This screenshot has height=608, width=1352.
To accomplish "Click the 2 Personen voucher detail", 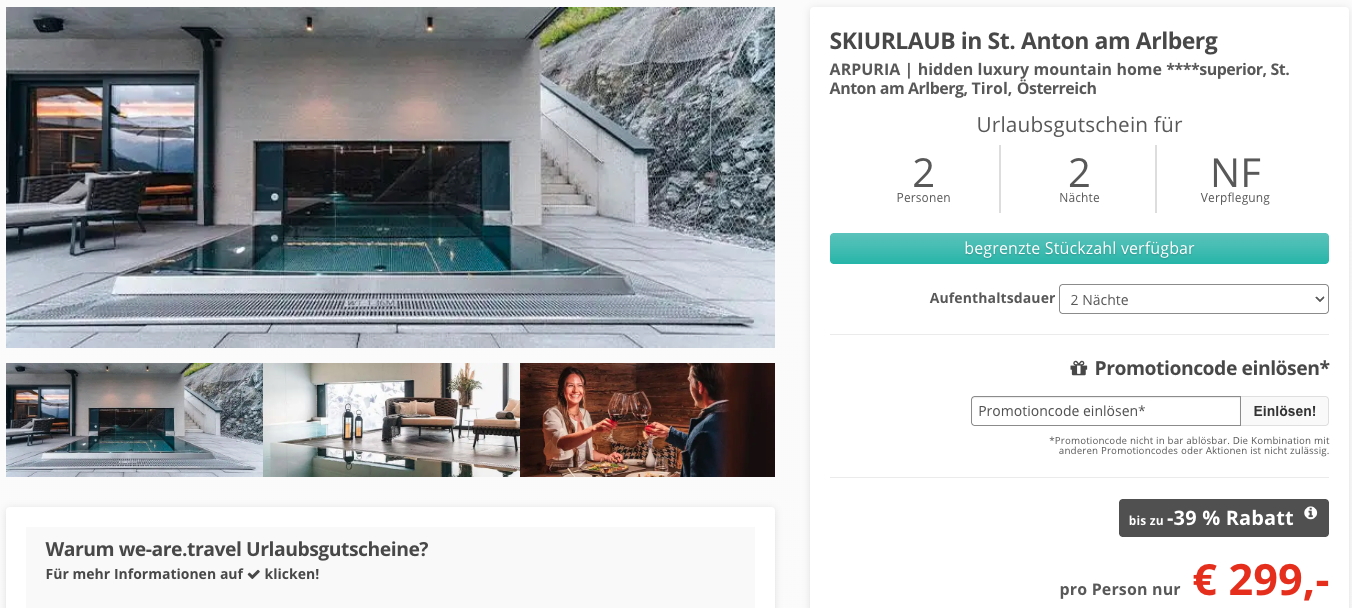I will pyautogui.click(x=923, y=180).
